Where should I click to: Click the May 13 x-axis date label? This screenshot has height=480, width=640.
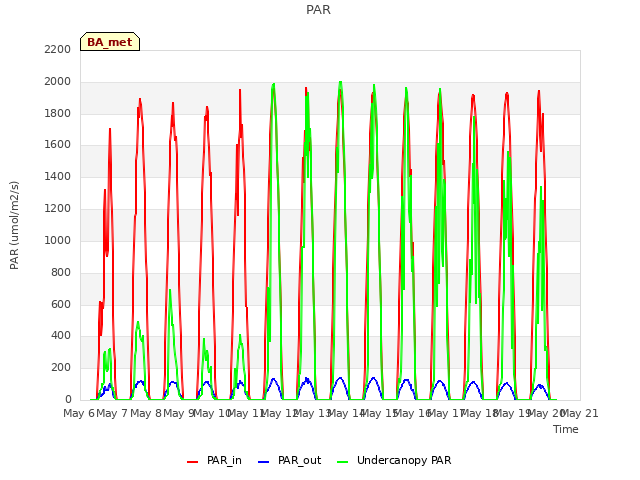tap(313, 413)
